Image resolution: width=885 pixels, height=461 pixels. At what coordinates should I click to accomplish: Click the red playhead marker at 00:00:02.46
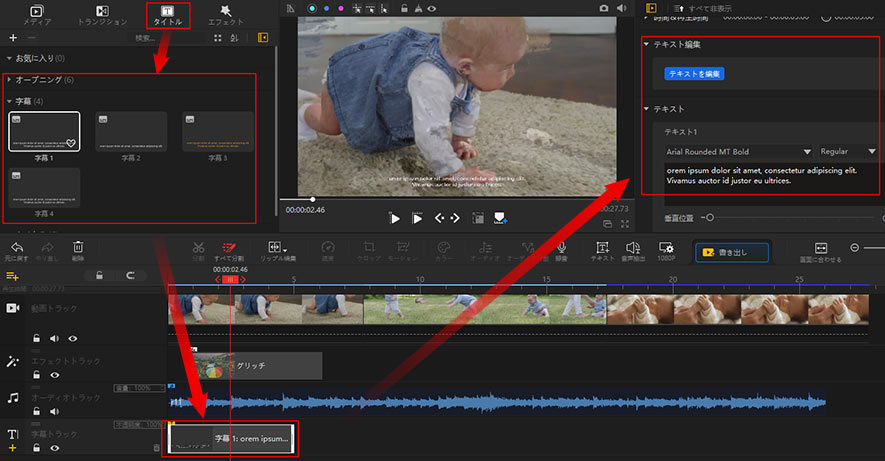click(x=230, y=279)
